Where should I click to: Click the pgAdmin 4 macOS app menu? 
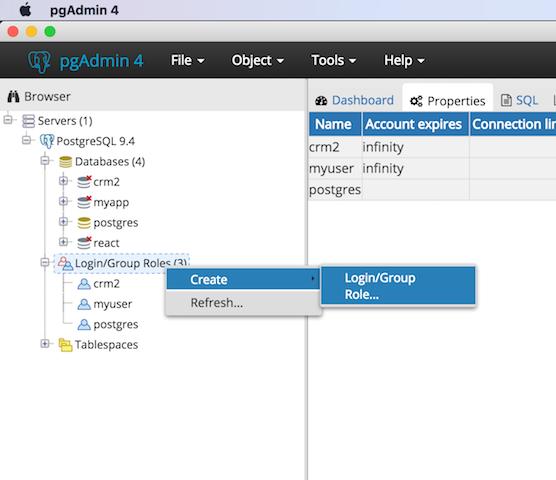[x=84, y=10]
